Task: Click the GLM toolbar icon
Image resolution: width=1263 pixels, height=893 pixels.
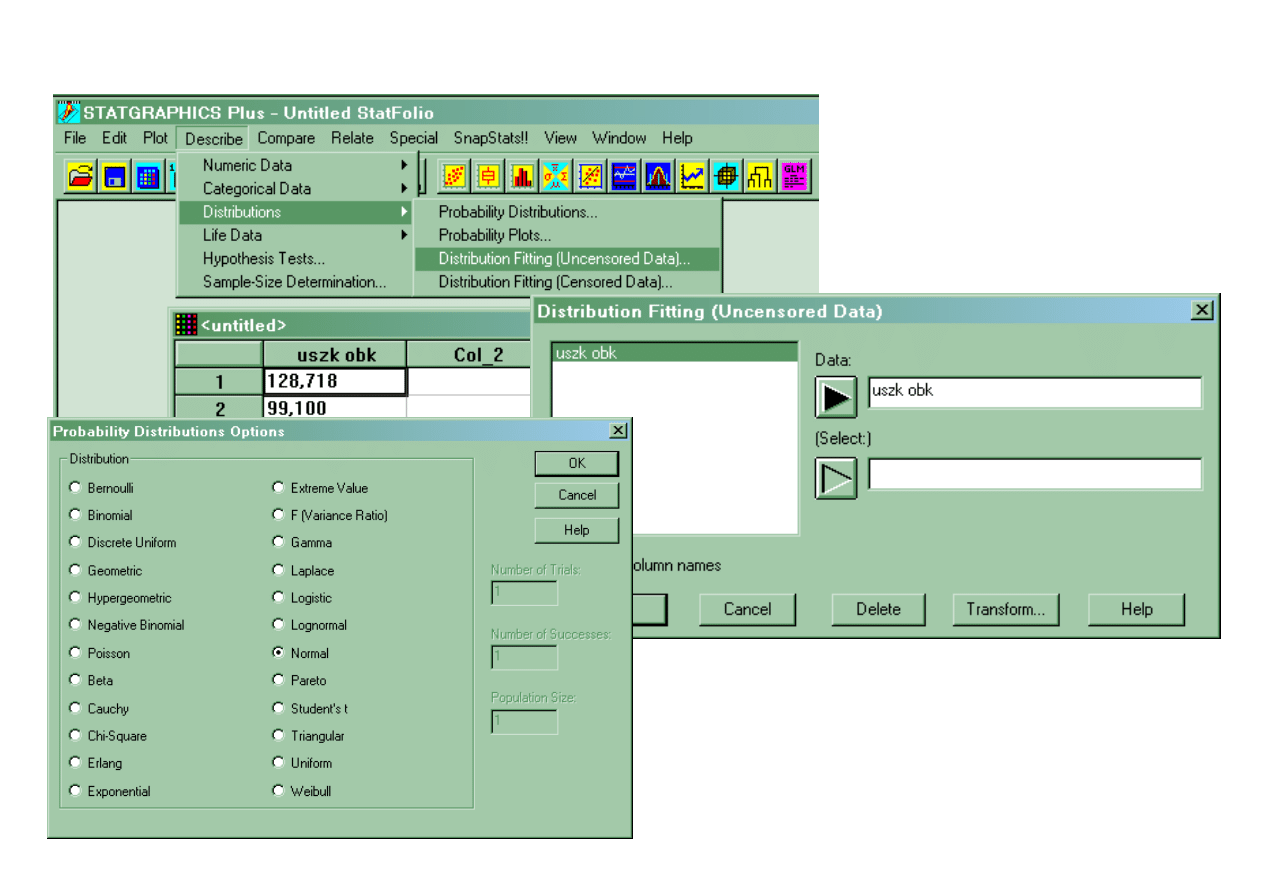Action: click(x=795, y=176)
